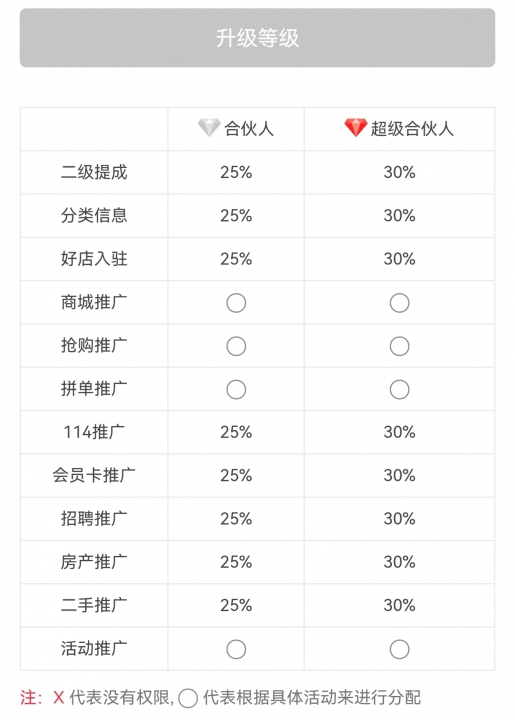Click the 合伙人 circle in 拼单推广 row
The height and width of the screenshot is (720, 515).
(x=236, y=390)
